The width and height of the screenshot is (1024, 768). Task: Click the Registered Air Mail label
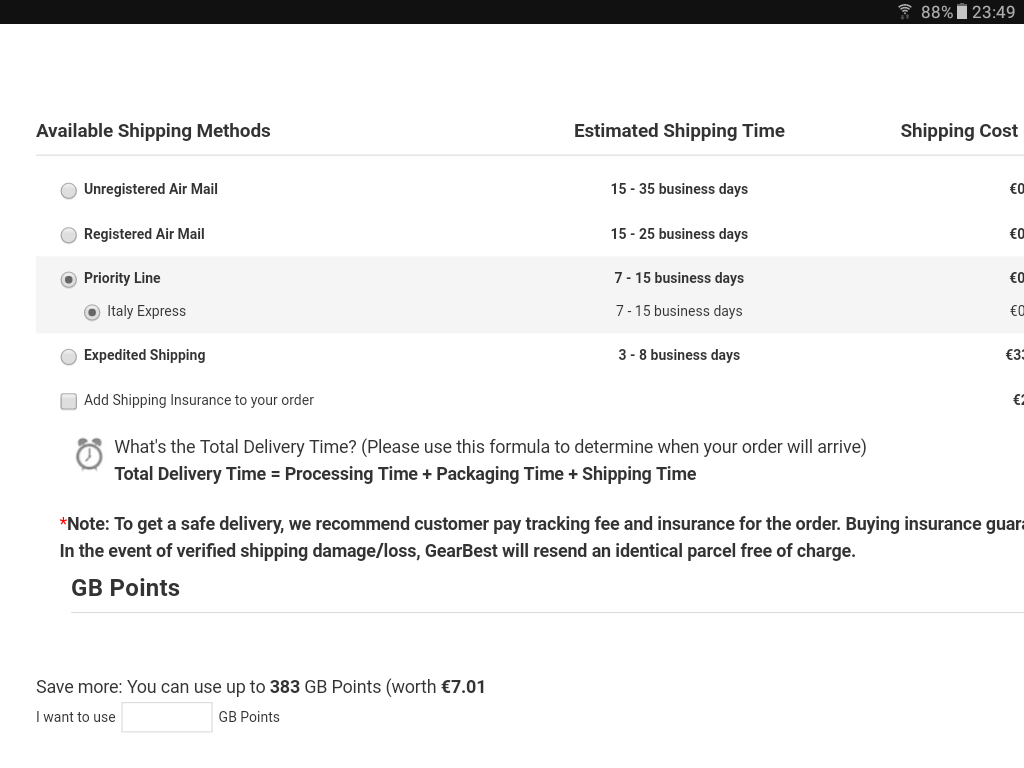pyautogui.click(x=144, y=234)
